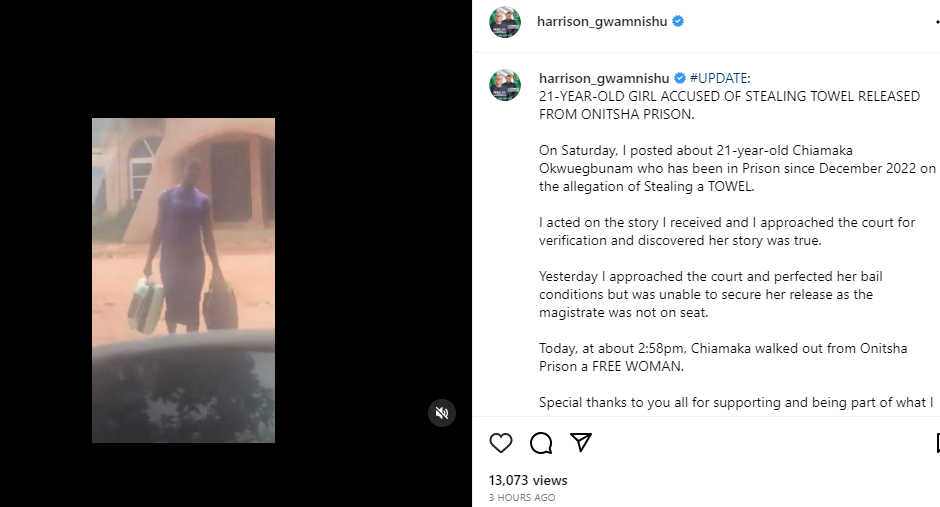Follow the #UPDATE hashtag link
940x507 pixels.
(x=718, y=79)
